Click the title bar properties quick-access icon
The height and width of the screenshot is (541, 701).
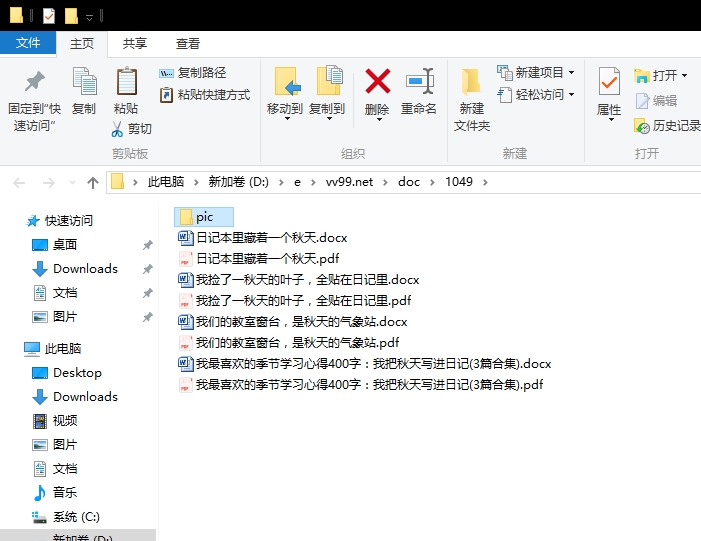(x=48, y=16)
